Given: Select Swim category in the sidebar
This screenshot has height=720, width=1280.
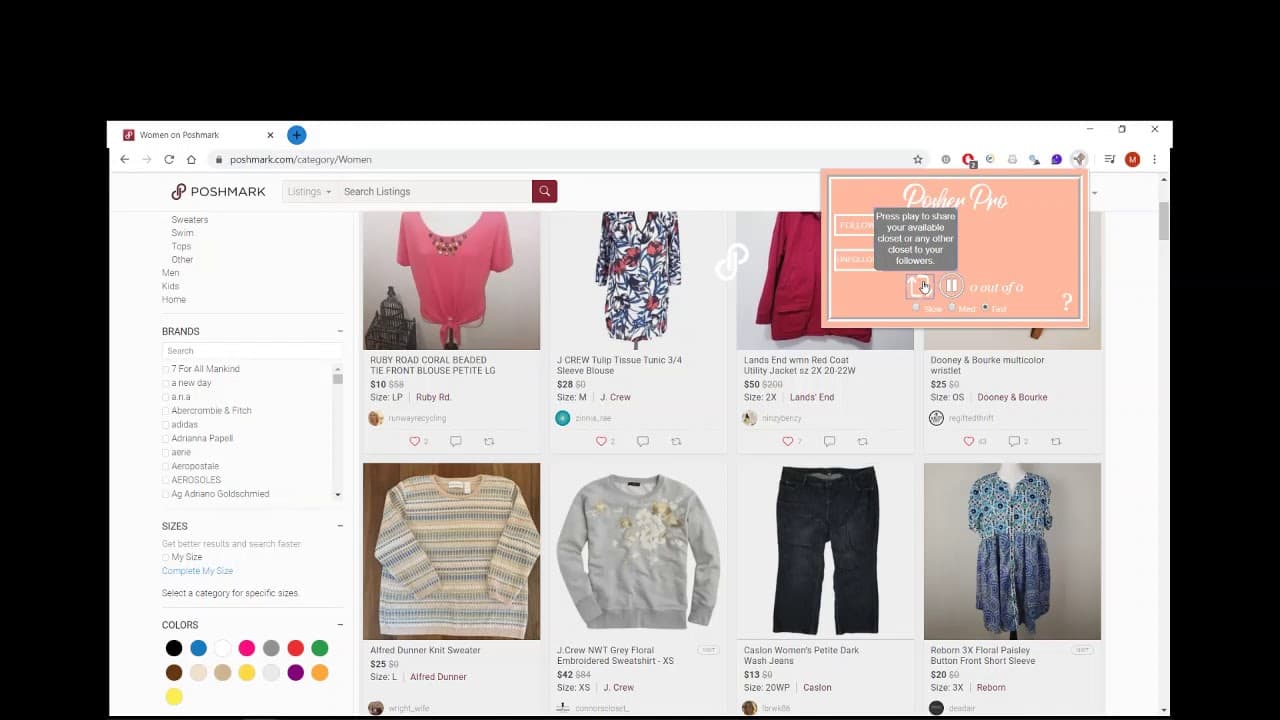Looking at the screenshot, I should pyautogui.click(x=182, y=233).
